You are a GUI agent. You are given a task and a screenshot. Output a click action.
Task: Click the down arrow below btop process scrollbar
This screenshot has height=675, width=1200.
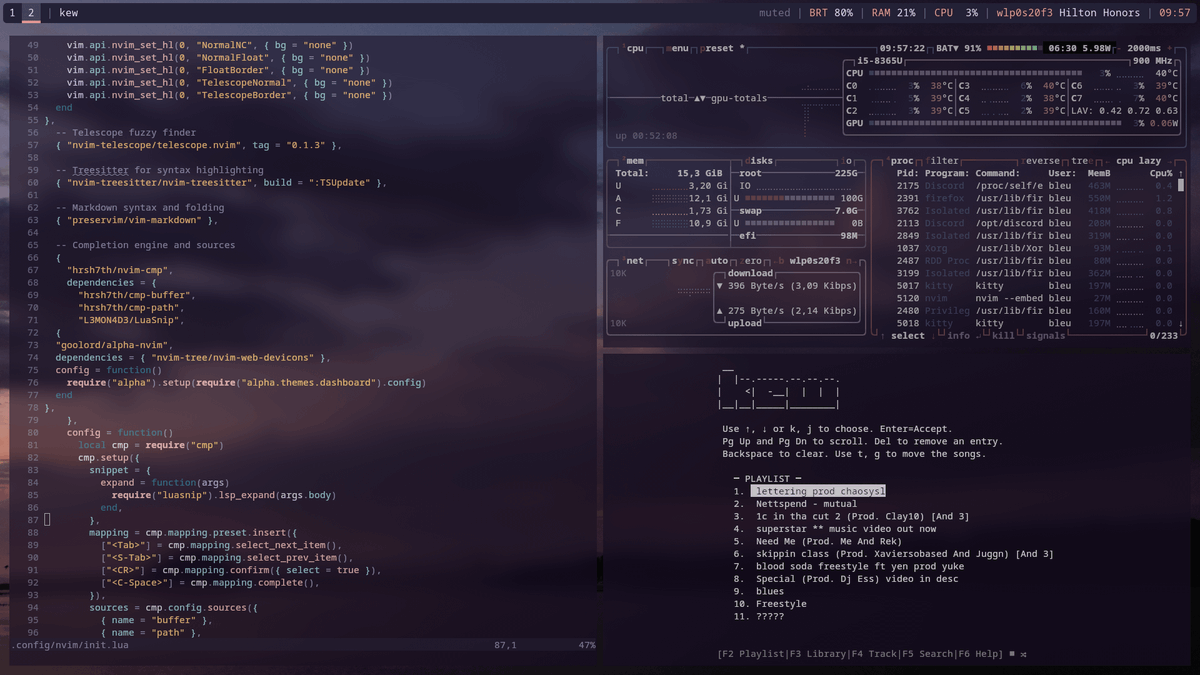coord(1181,324)
